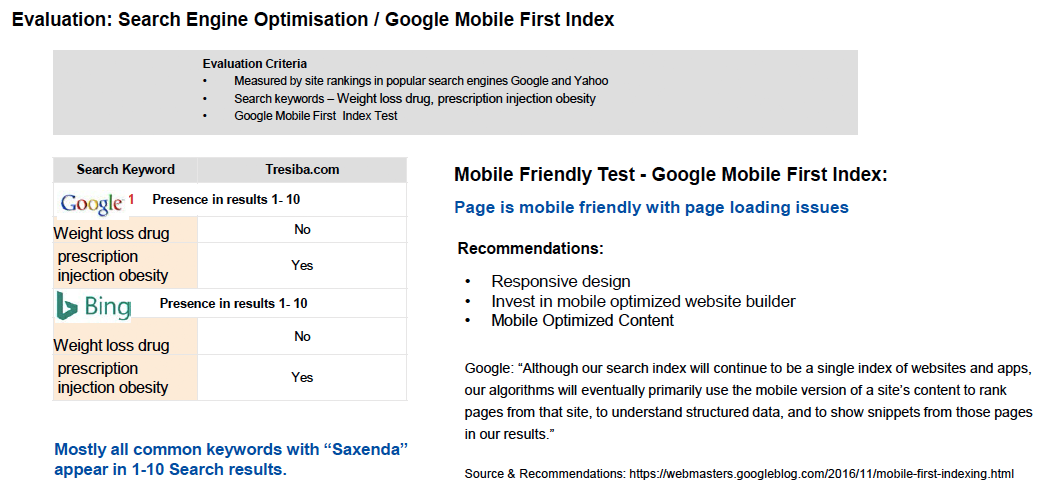Click the blue "Page is mobile friendly" text
The image size is (1050, 488).
click(x=651, y=208)
